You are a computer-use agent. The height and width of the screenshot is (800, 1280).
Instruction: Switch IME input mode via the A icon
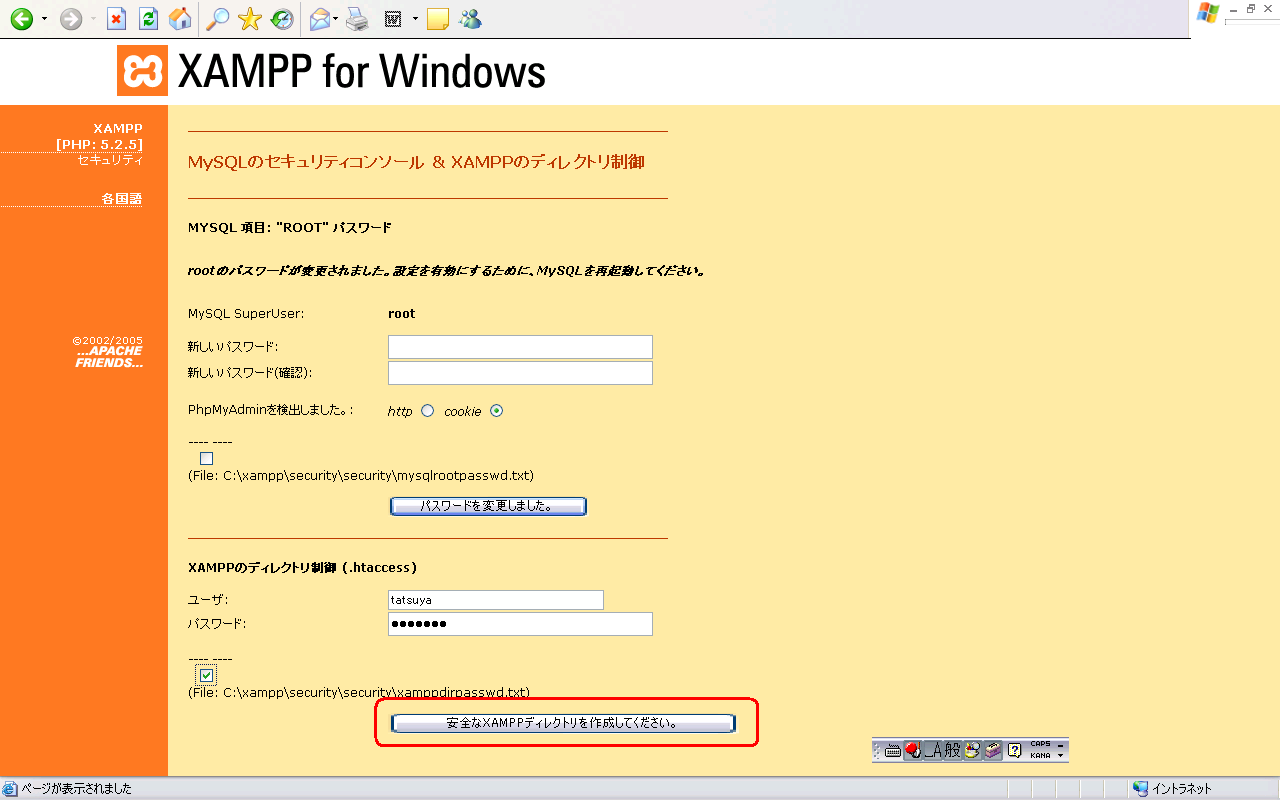931,750
